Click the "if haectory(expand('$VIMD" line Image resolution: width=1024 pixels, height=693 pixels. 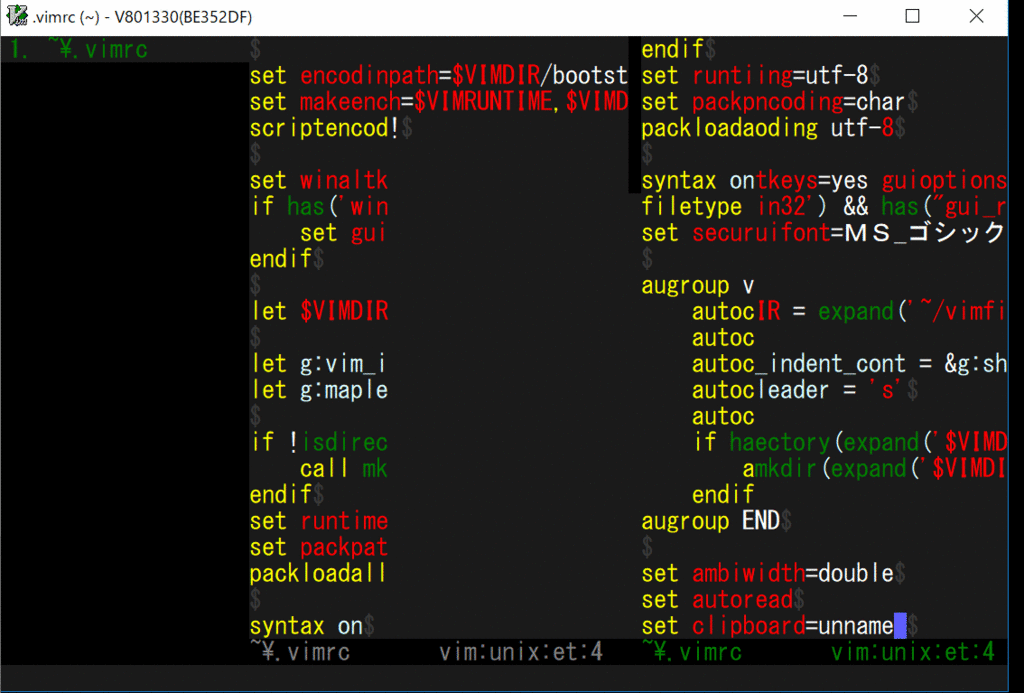[849, 442]
